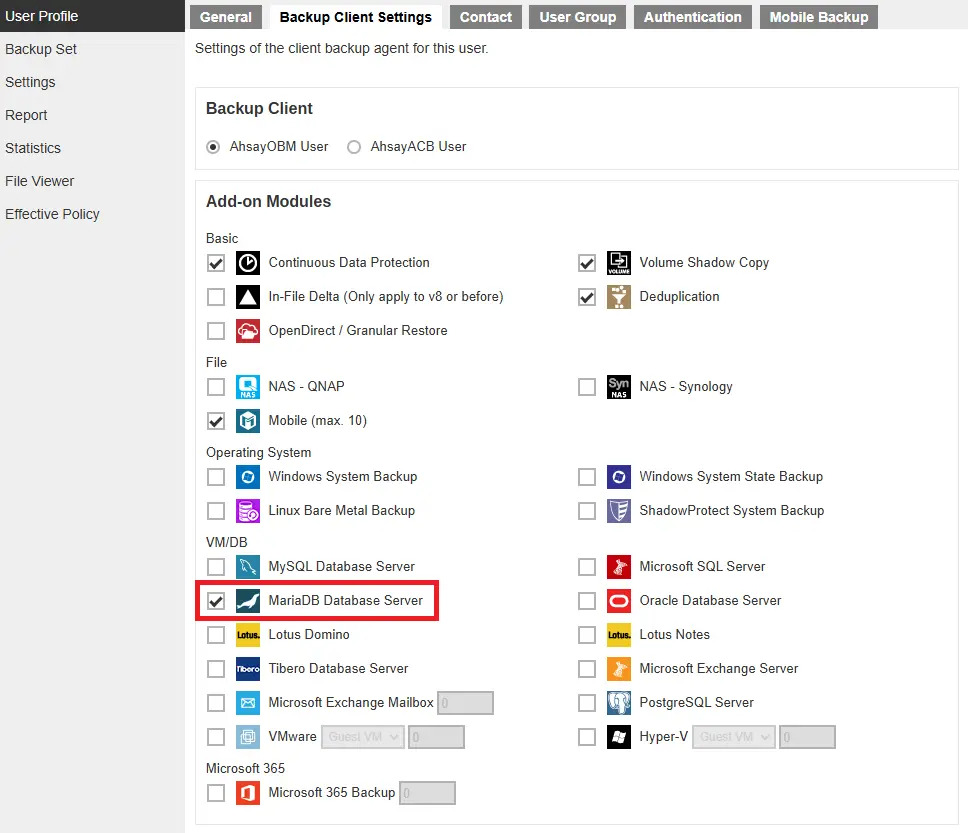This screenshot has width=968, height=833.
Task: Click the Microsoft 365 Backup icon
Action: [247, 793]
